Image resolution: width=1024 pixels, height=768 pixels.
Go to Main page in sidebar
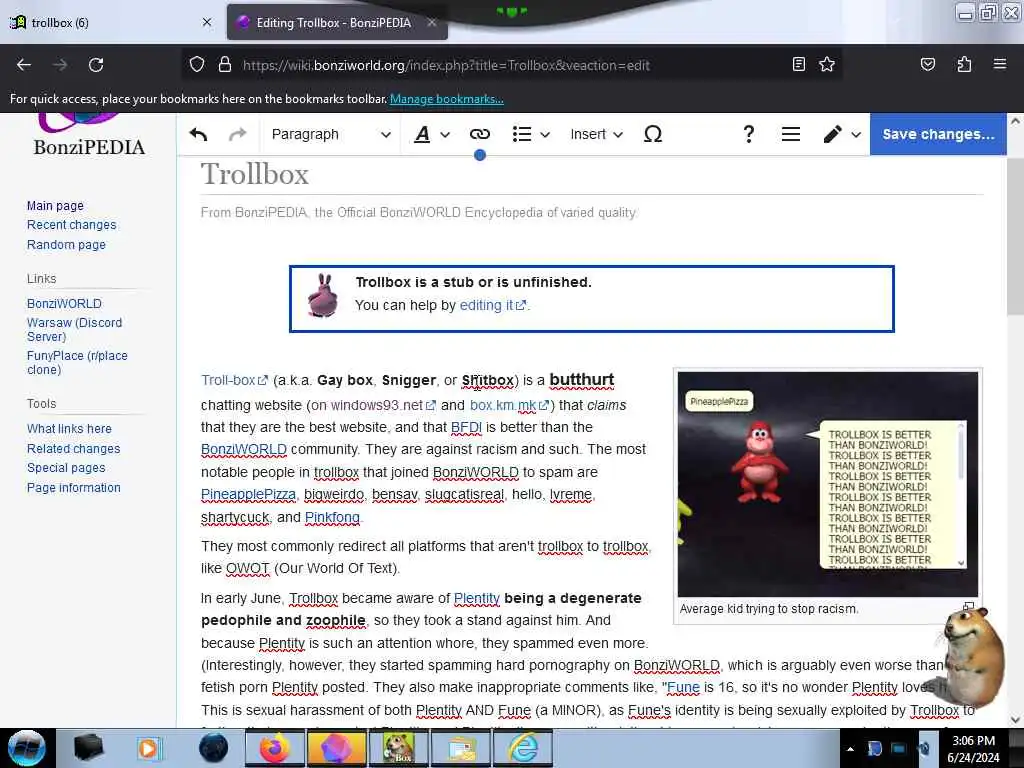point(55,206)
